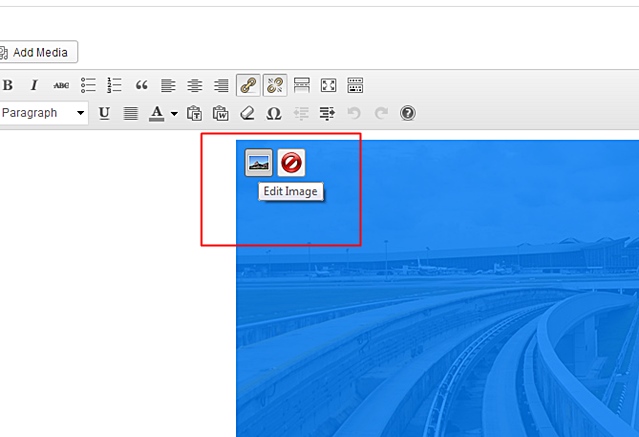639x437 pixels.
Task: Open the editor help icon
Action: (x=408, y=113)
